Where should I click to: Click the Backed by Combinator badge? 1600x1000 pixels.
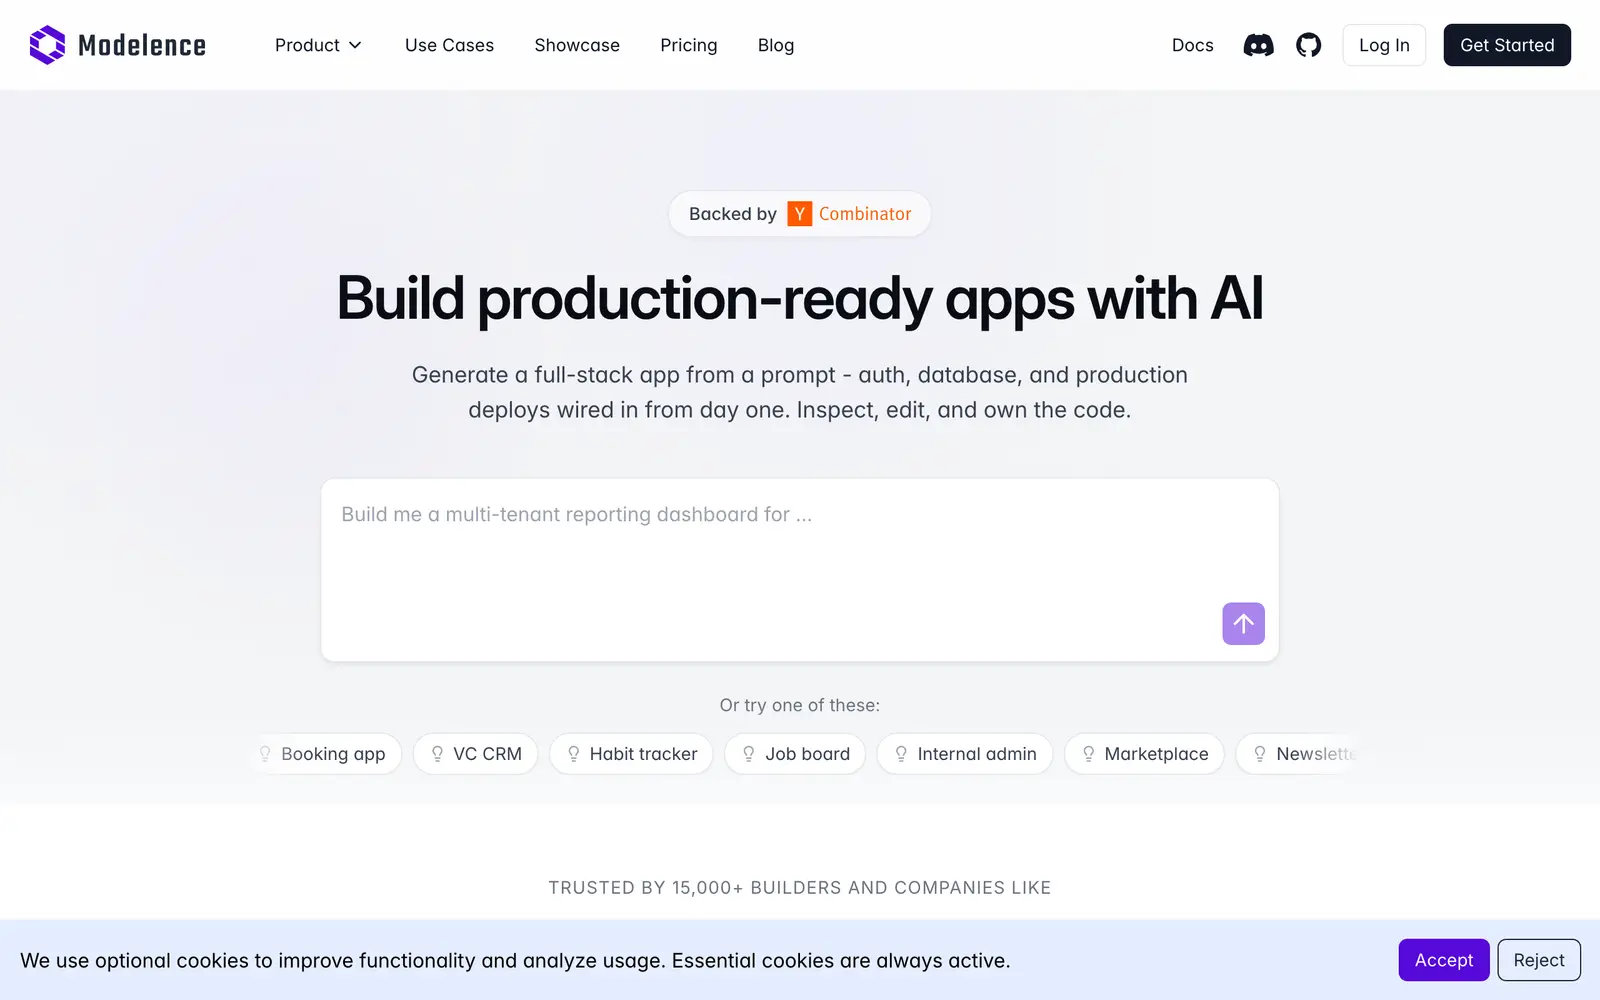coord(800,214)
